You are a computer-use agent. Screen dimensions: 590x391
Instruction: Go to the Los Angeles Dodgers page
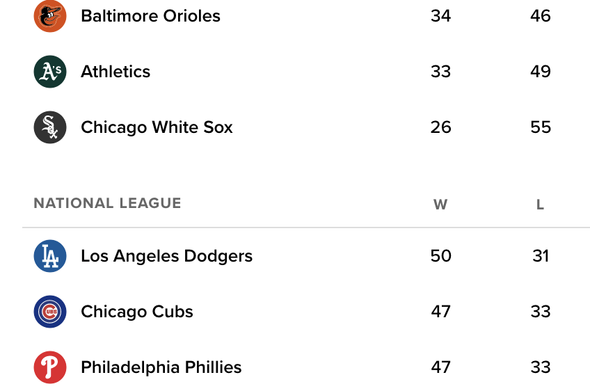166,256
